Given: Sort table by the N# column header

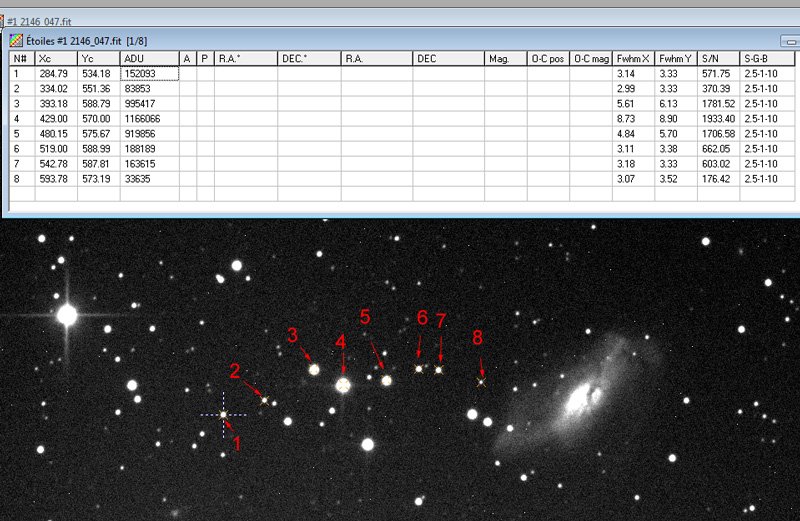Looking at the screenshot, I should 22,59.
